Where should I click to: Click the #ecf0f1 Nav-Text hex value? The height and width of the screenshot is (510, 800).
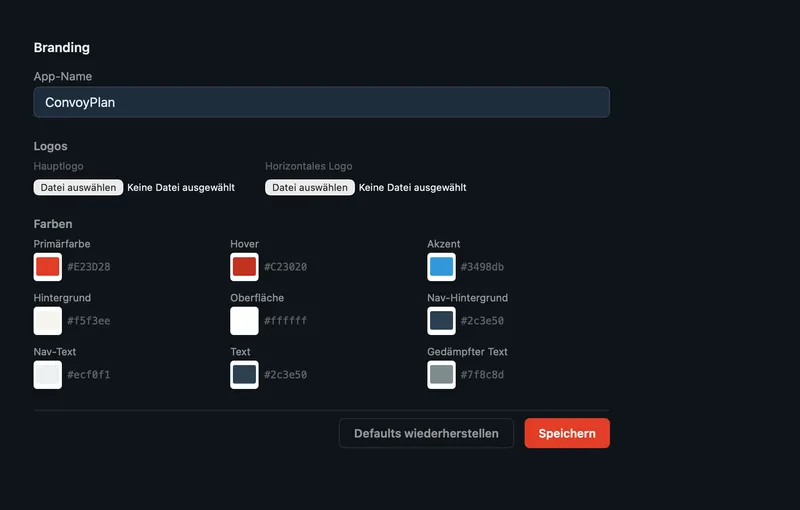point(89,375)
